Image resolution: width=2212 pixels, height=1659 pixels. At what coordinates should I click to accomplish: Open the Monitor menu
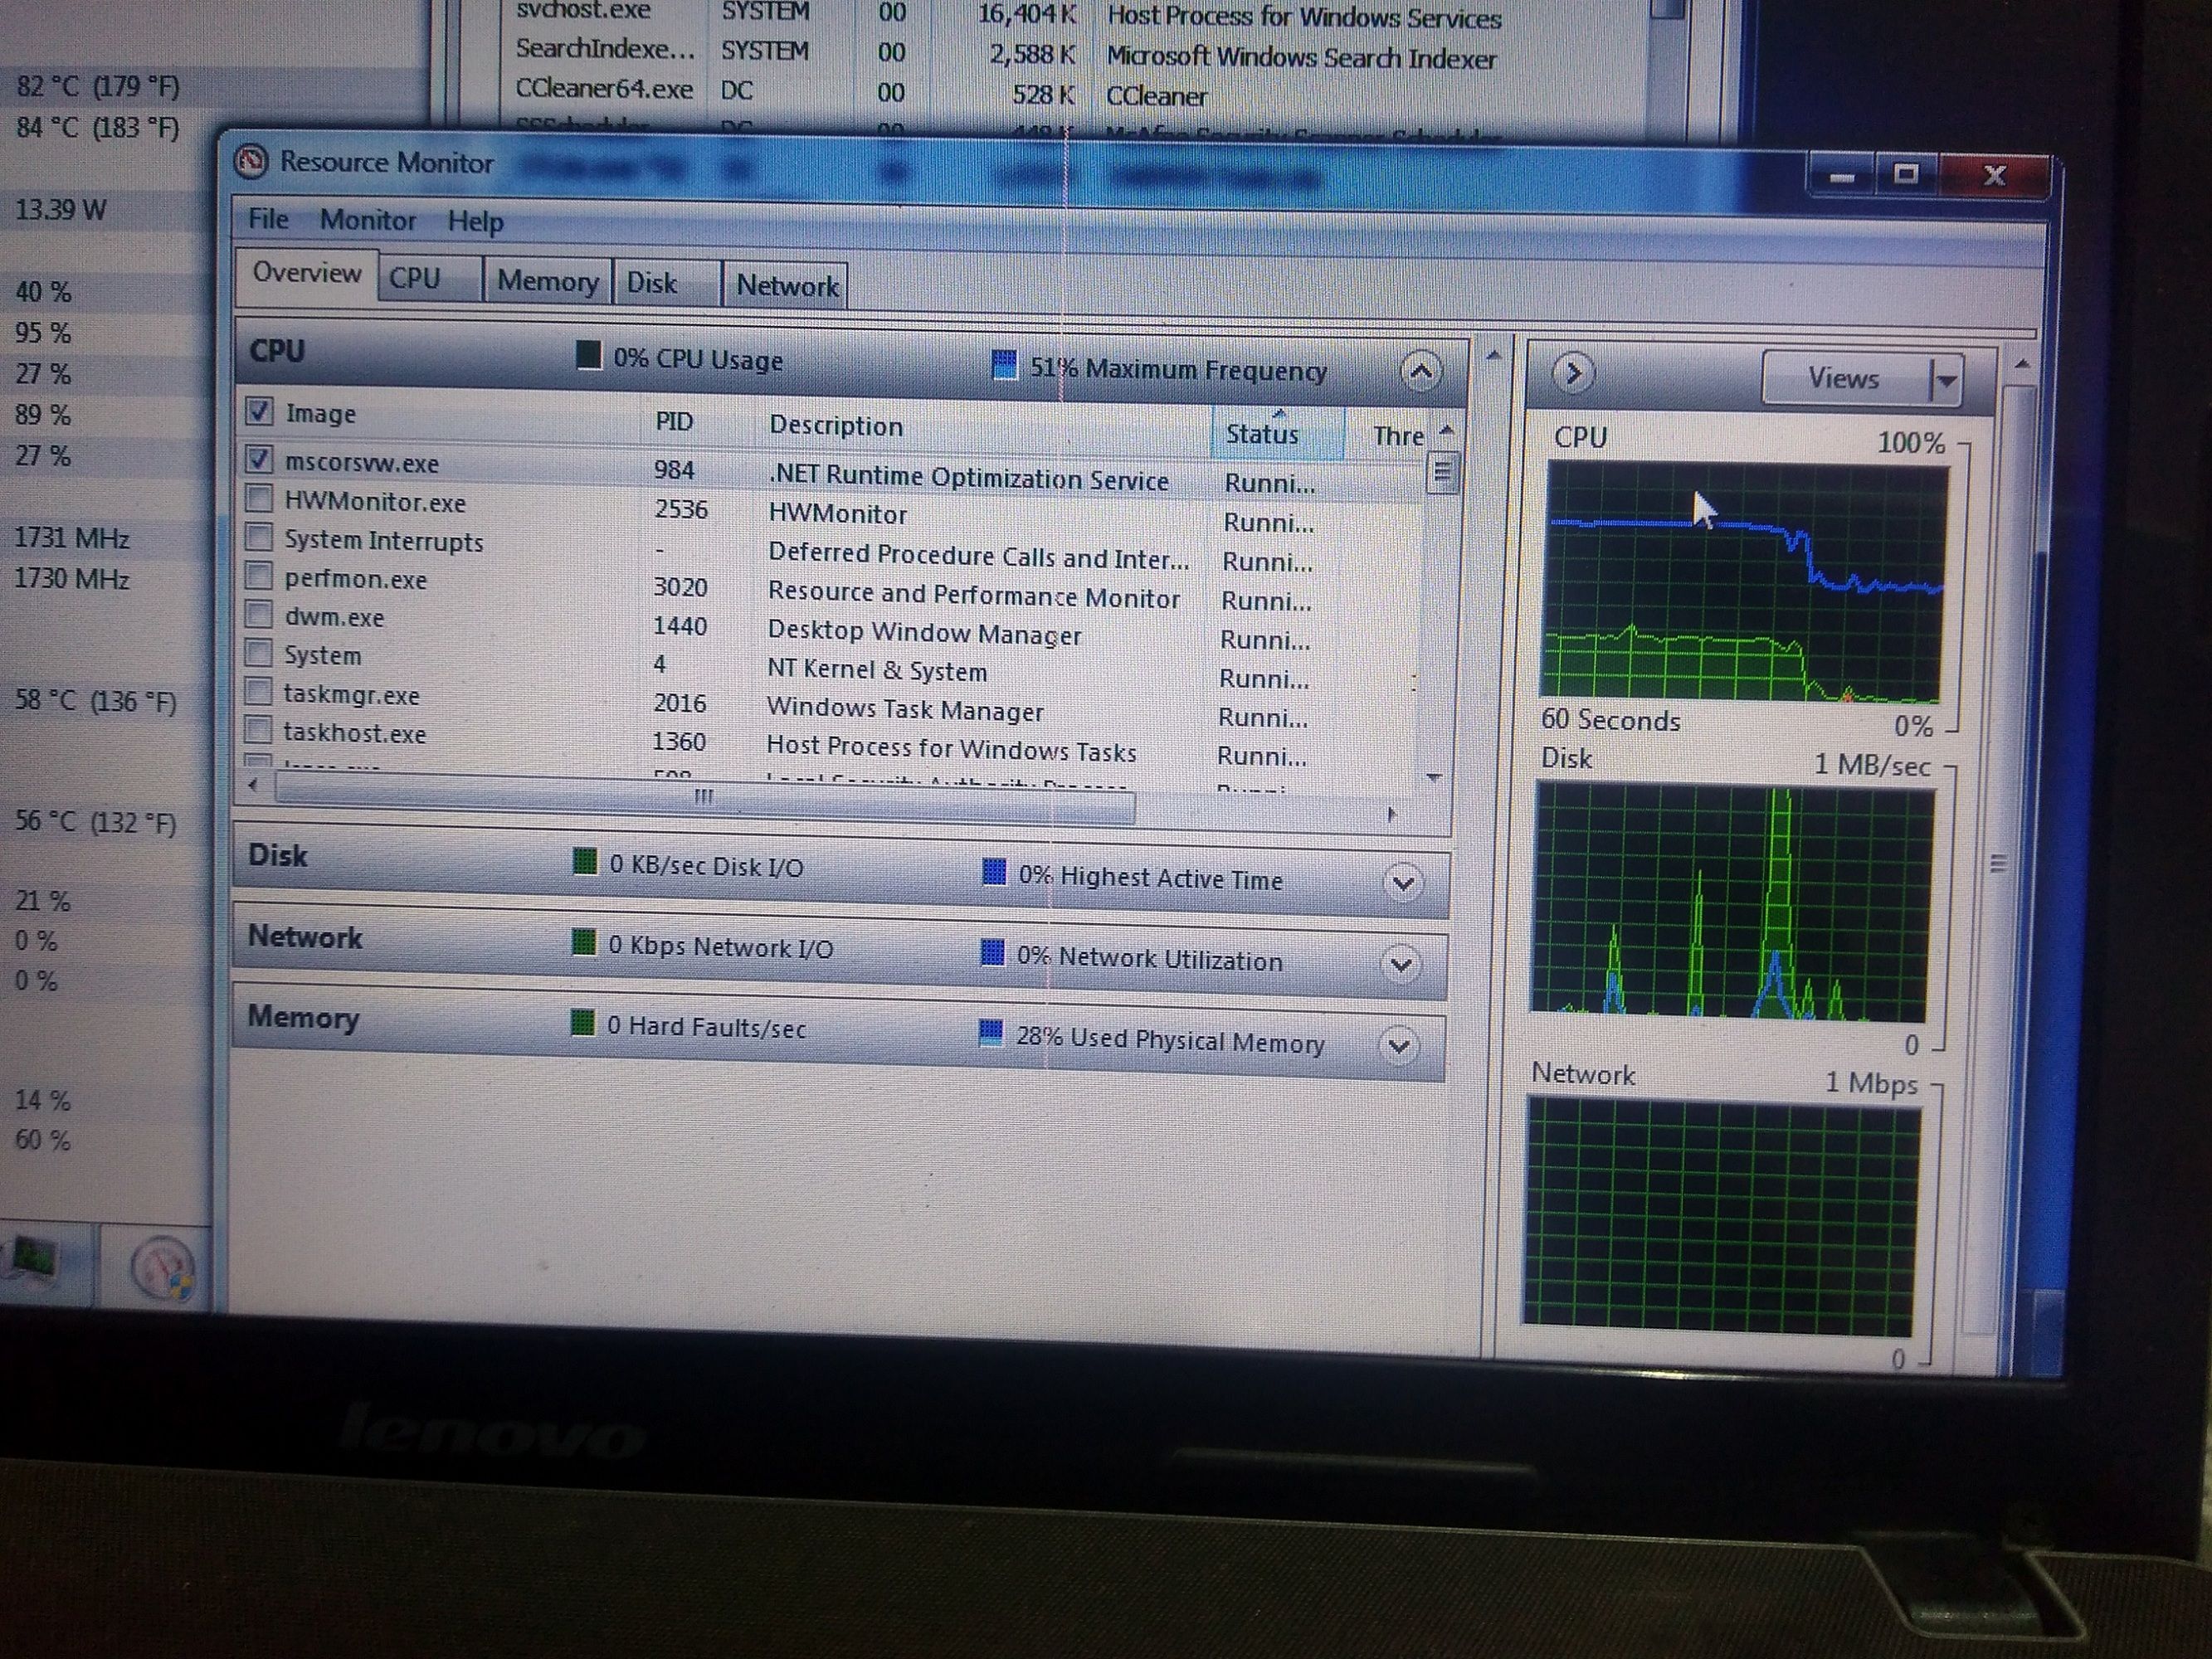click(367, 220)
